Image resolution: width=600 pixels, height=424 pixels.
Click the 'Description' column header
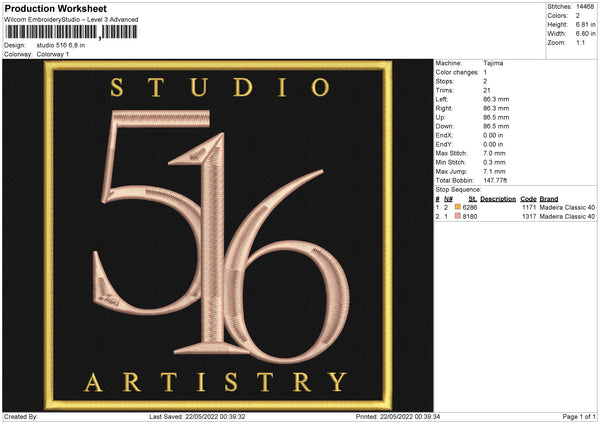tap(498, 199)
